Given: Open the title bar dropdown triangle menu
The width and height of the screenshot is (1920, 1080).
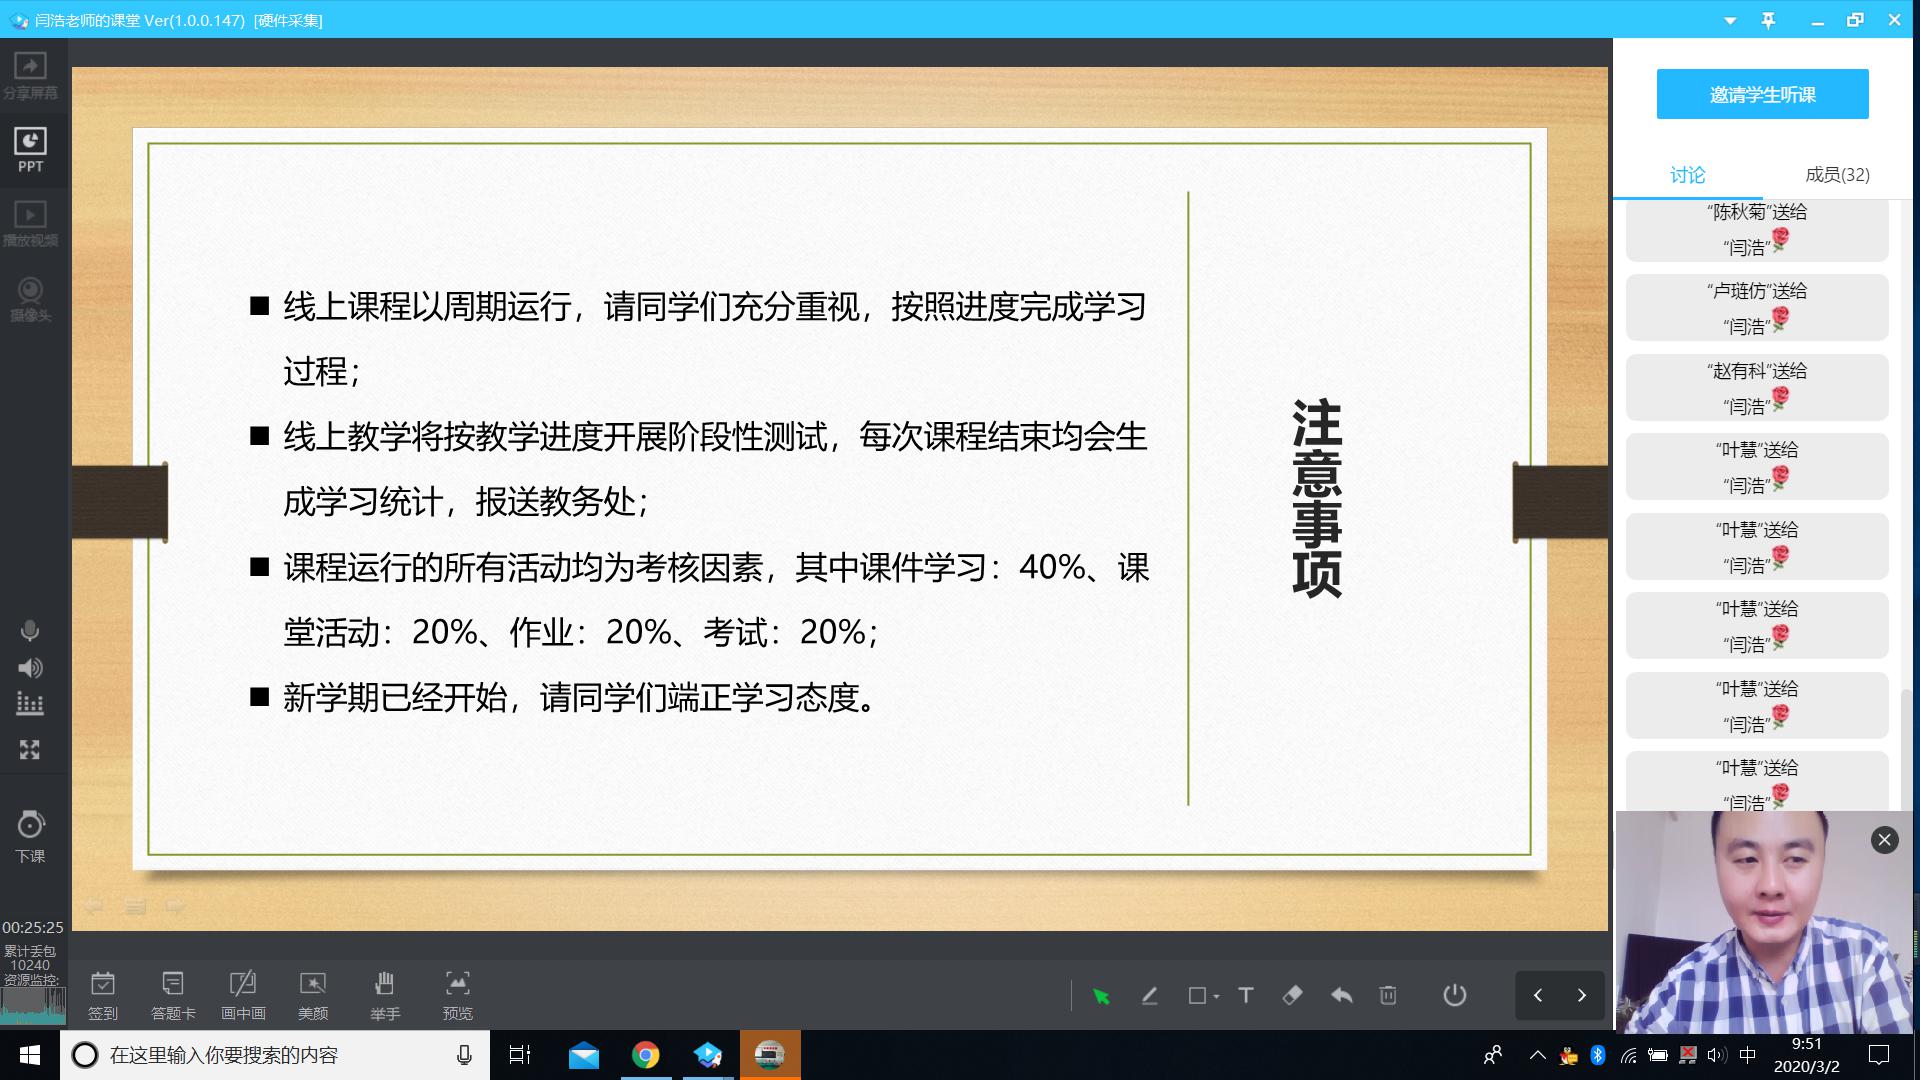Looking at the screenshot, I should point(1731,20).
